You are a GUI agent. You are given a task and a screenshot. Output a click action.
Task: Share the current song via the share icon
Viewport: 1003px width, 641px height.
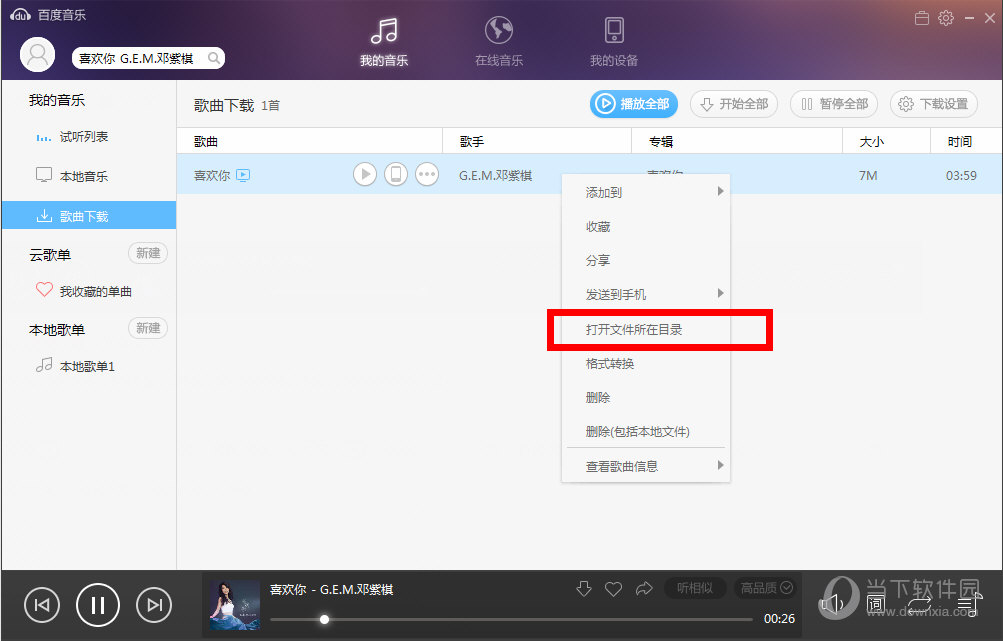643,588
